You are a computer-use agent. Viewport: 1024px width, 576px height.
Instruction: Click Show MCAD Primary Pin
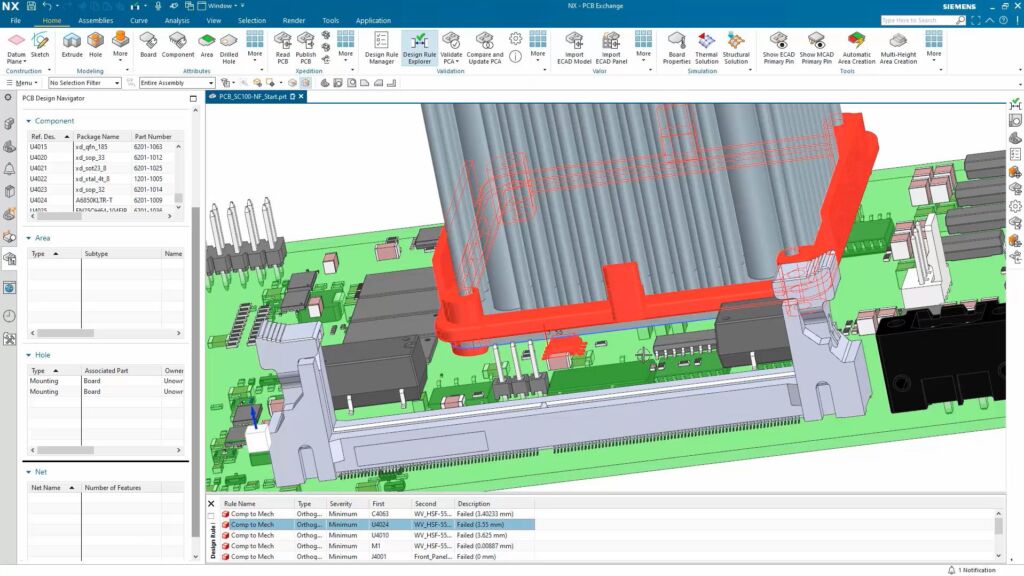815,47
